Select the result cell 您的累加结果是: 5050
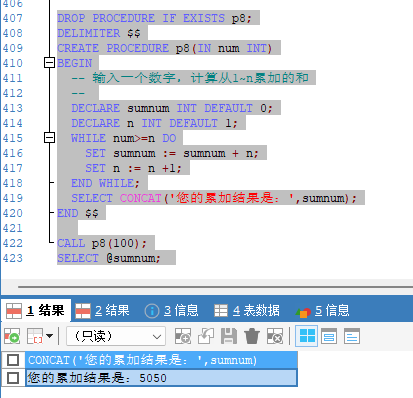 [161, 378]
